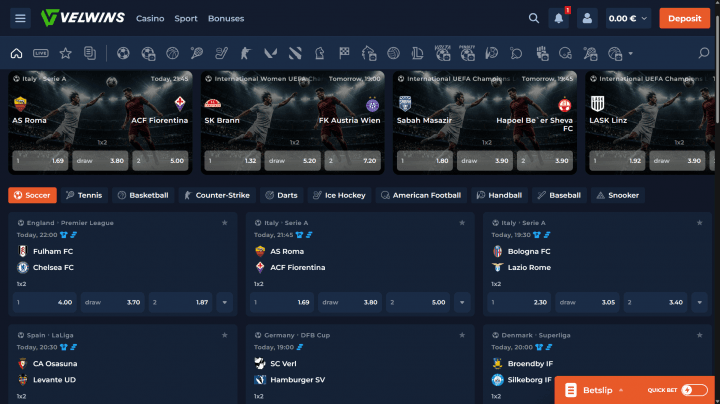The image size is (720, 404).
Task: Select chess knight icon
Action: (320, 53)
